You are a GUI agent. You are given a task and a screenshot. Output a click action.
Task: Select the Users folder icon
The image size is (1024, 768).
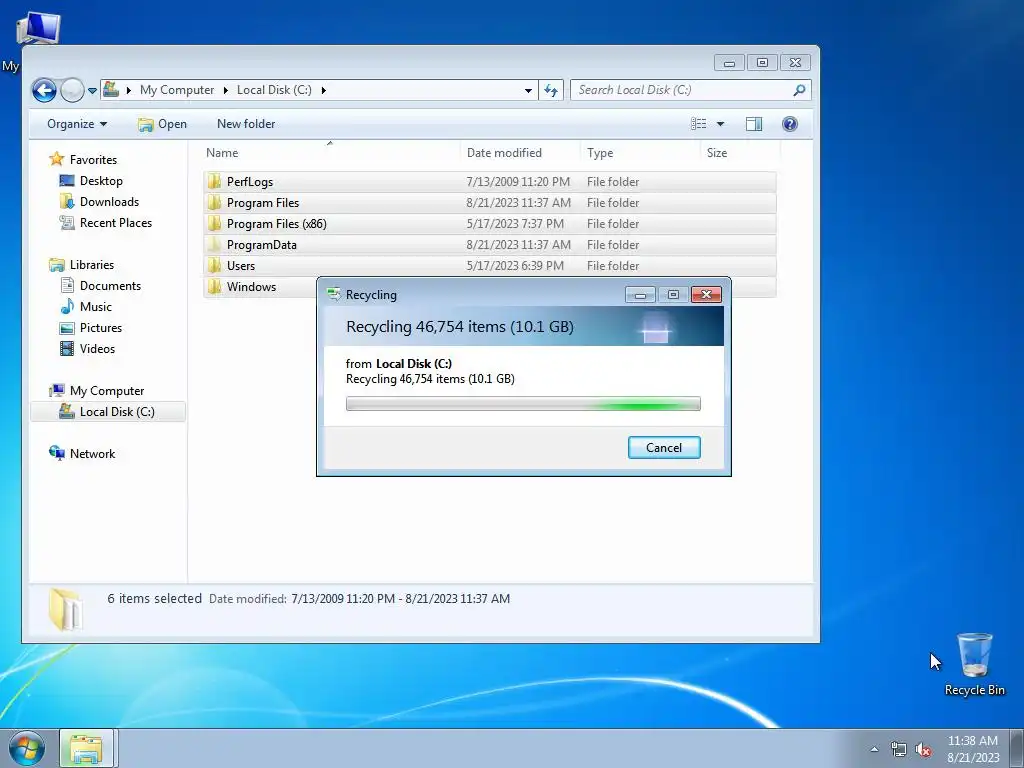[x=214, y=265]
